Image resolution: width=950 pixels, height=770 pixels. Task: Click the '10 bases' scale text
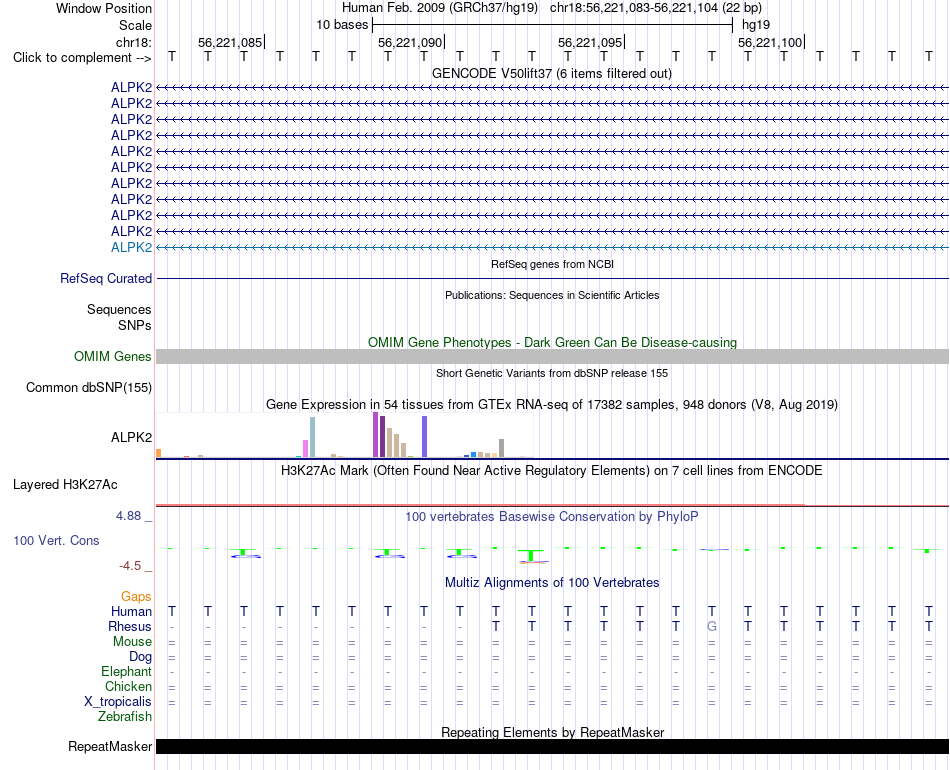point(342,25)
